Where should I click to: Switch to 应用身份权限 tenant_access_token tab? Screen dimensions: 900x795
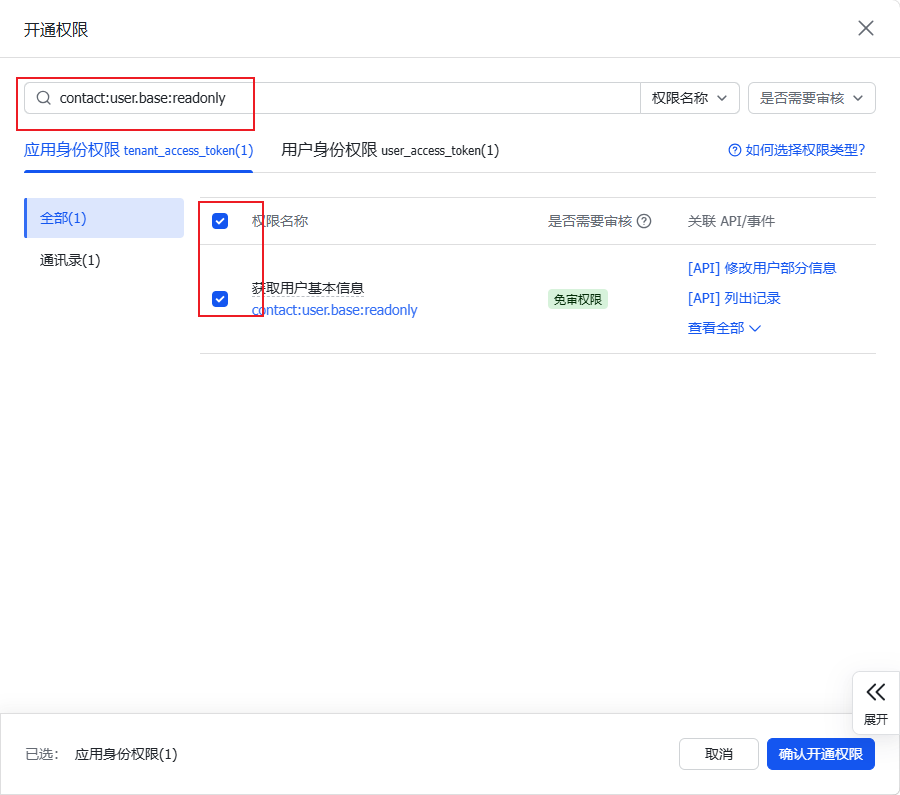pyautogui.click(x=138, y=150)
